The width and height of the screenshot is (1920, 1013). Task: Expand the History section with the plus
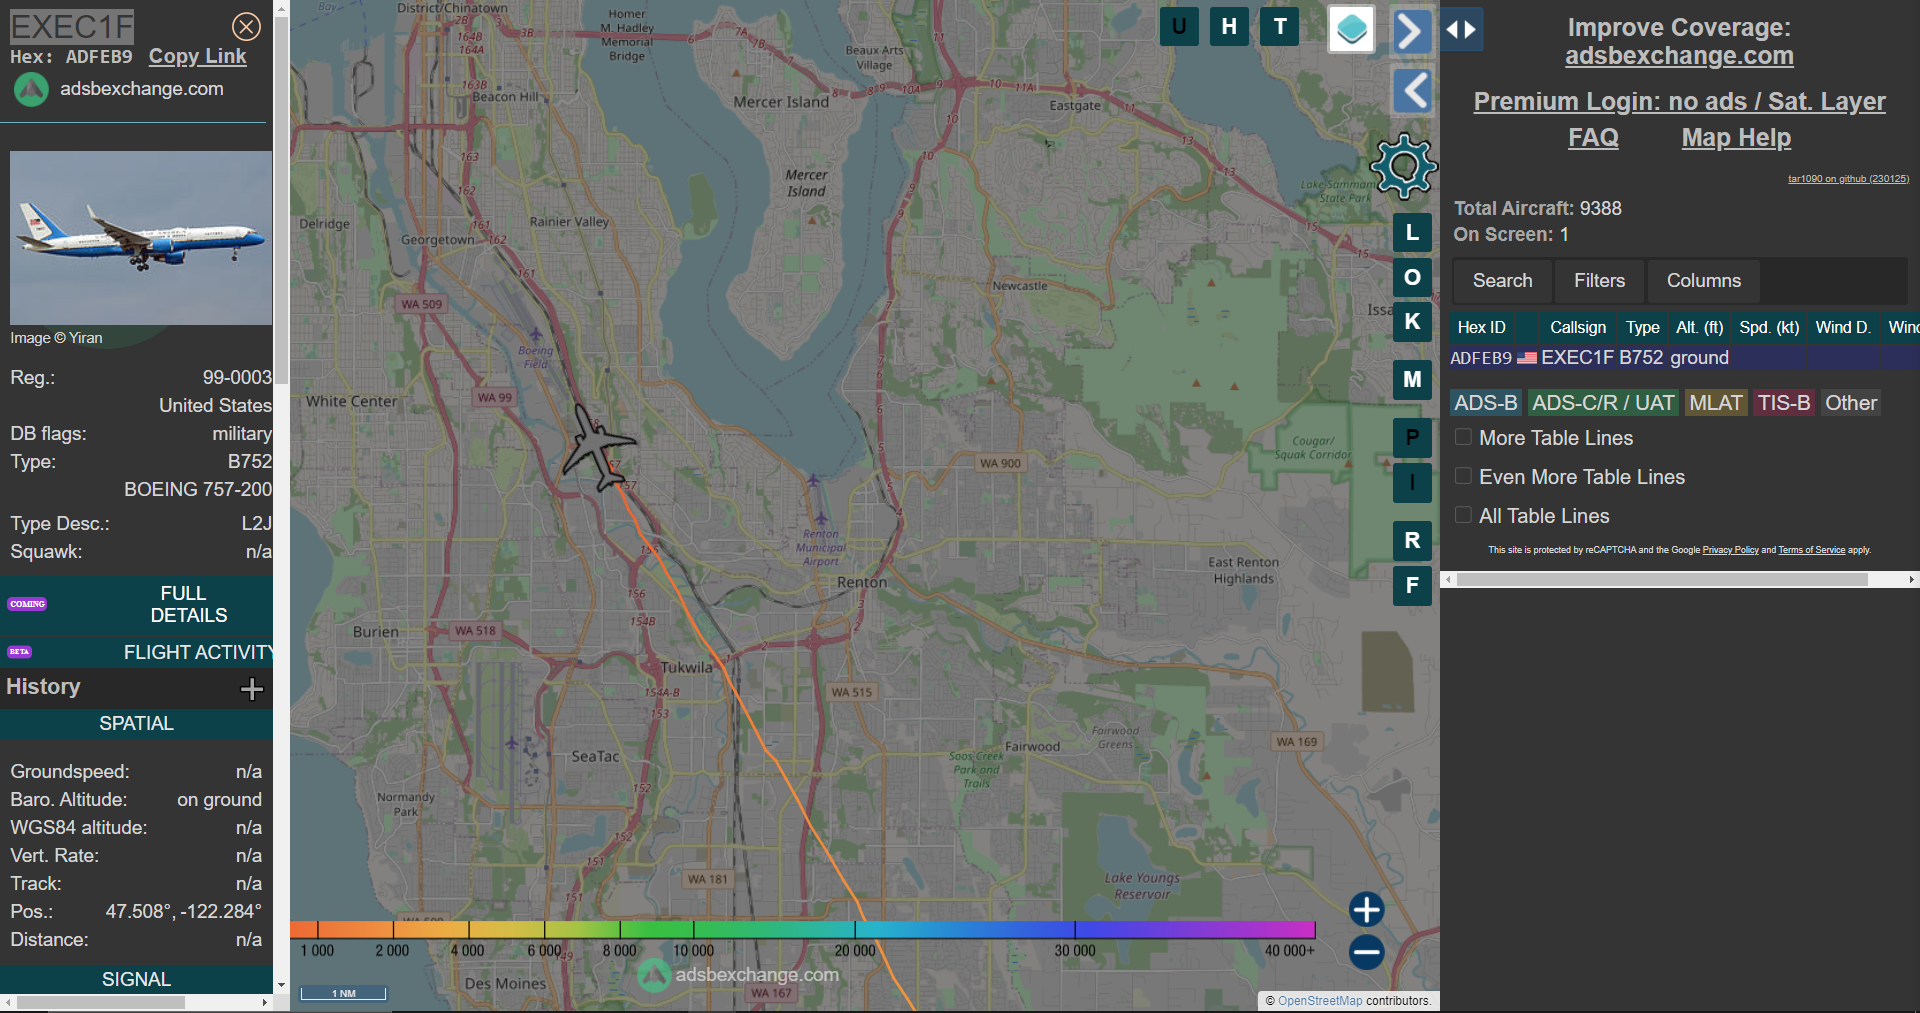pyautogui.click(x=252, y=688)
